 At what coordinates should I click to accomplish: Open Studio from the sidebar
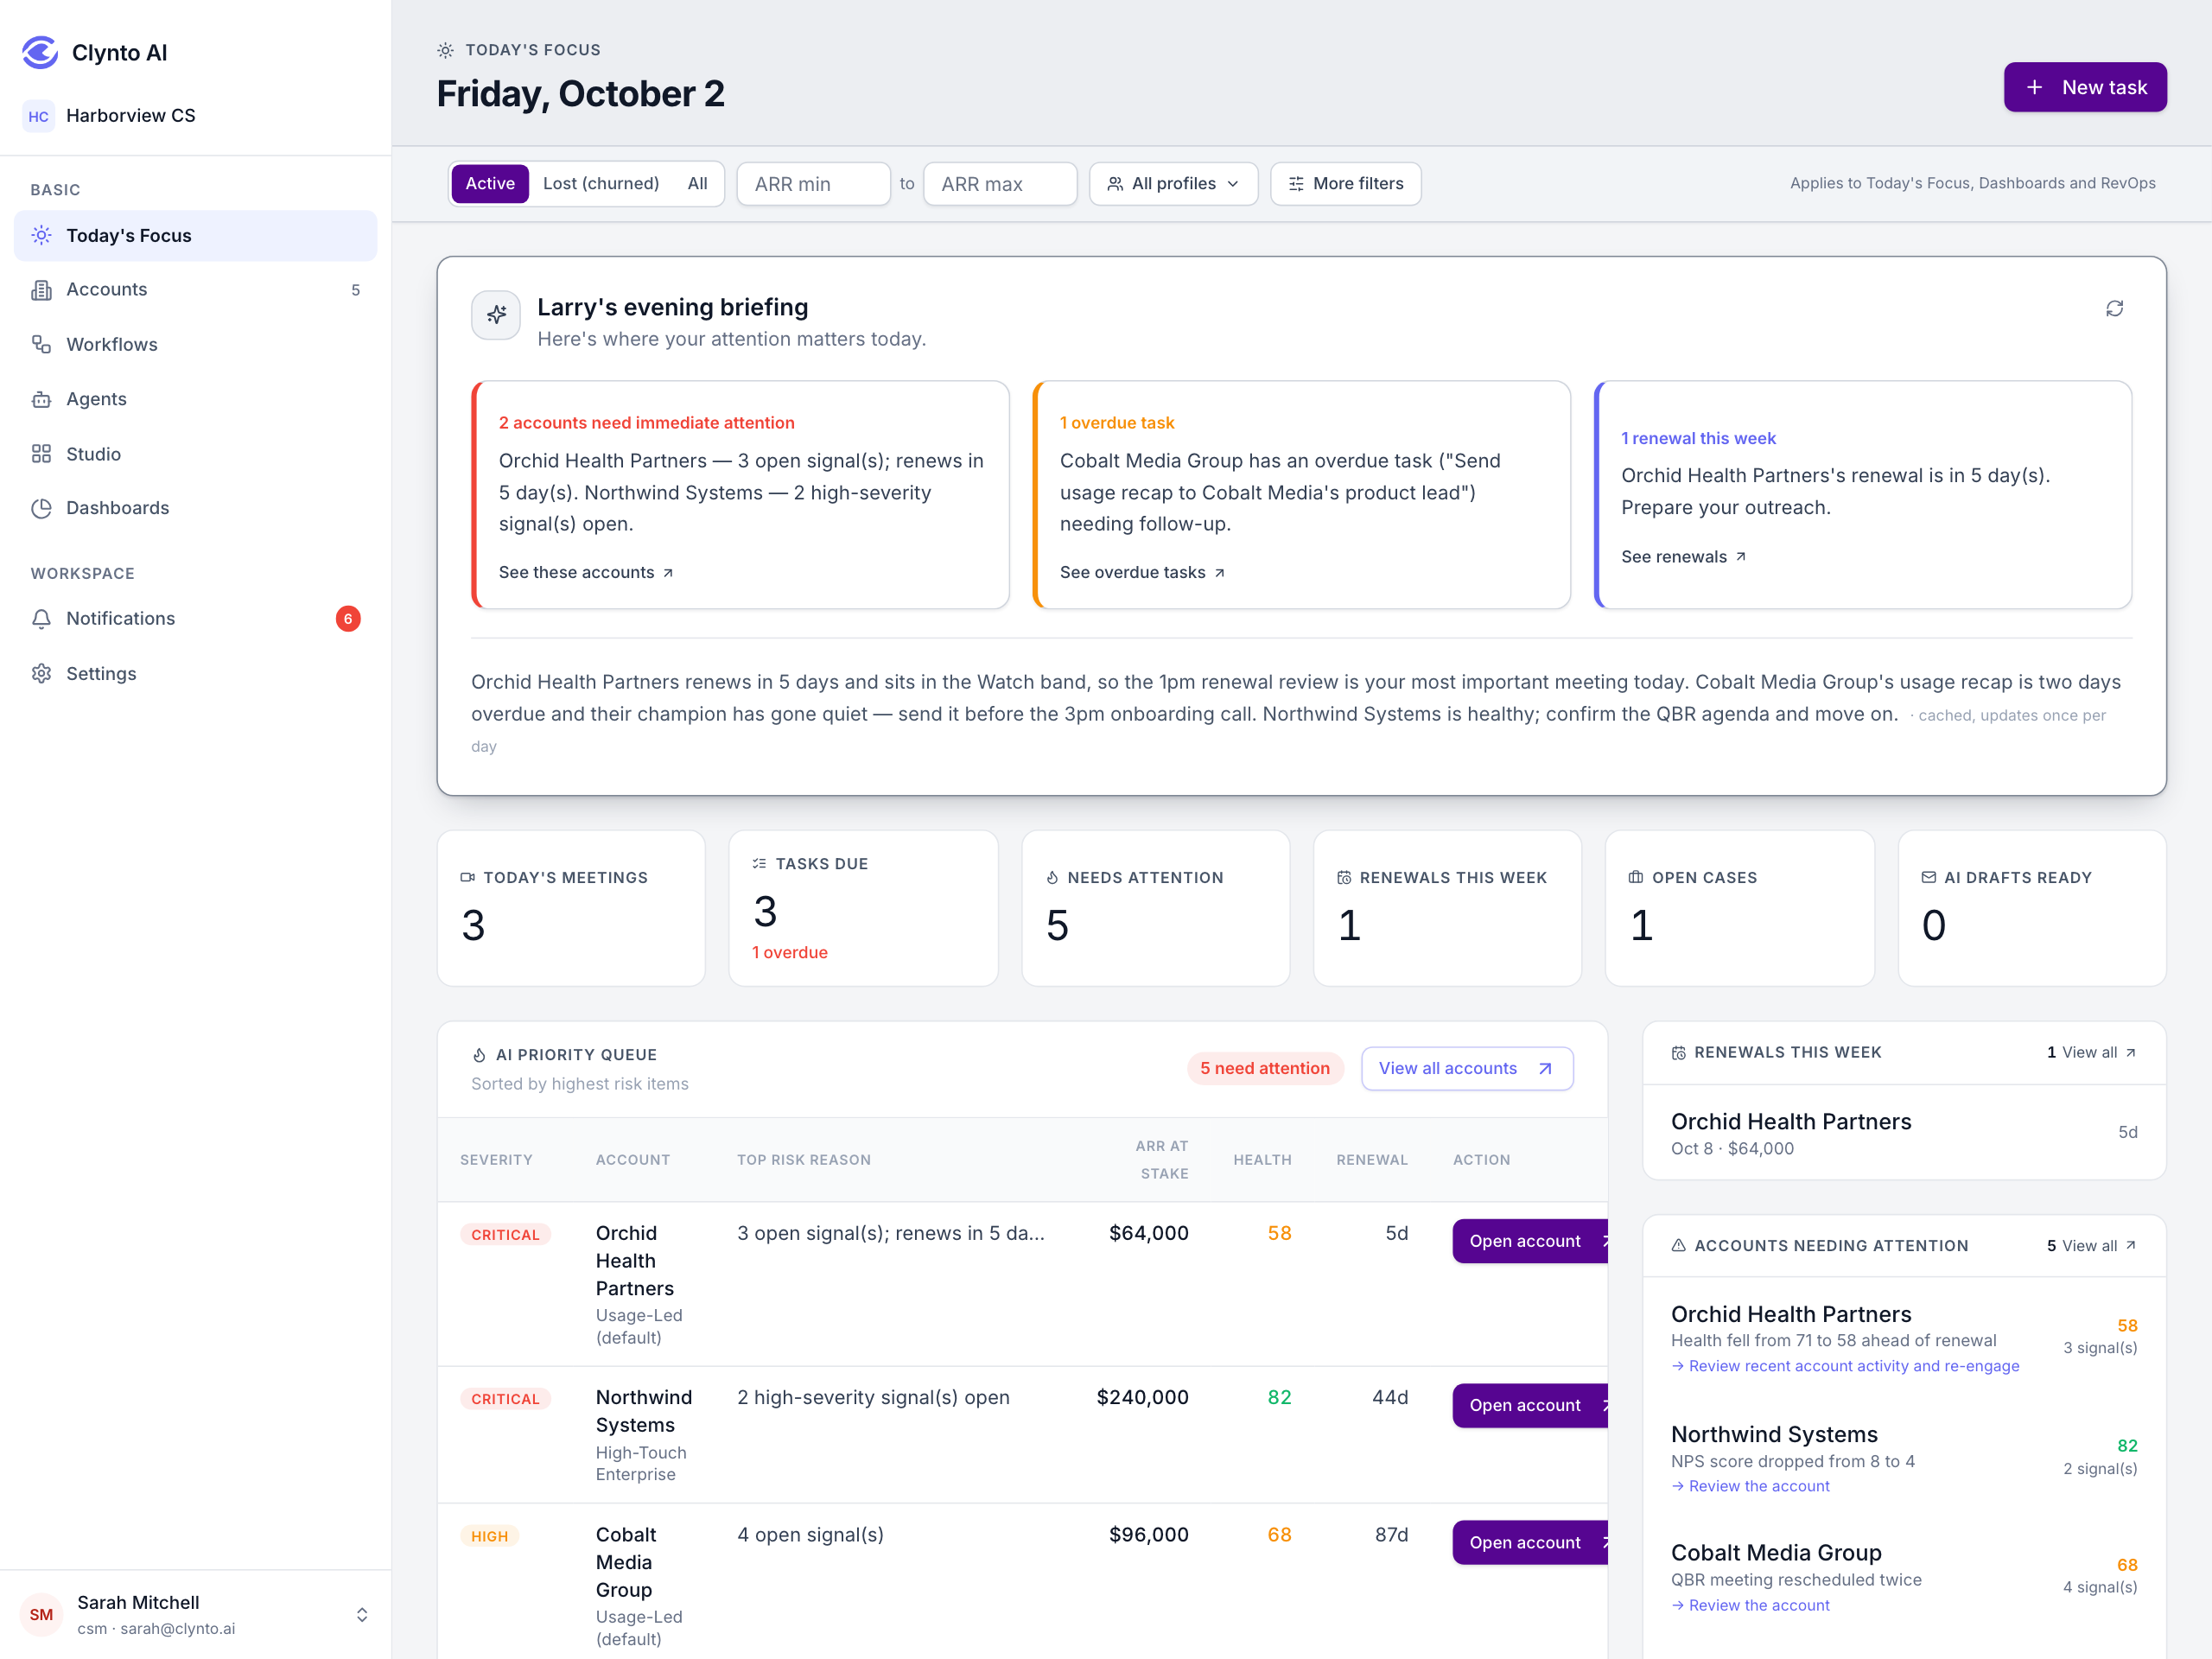pos(196,454)
